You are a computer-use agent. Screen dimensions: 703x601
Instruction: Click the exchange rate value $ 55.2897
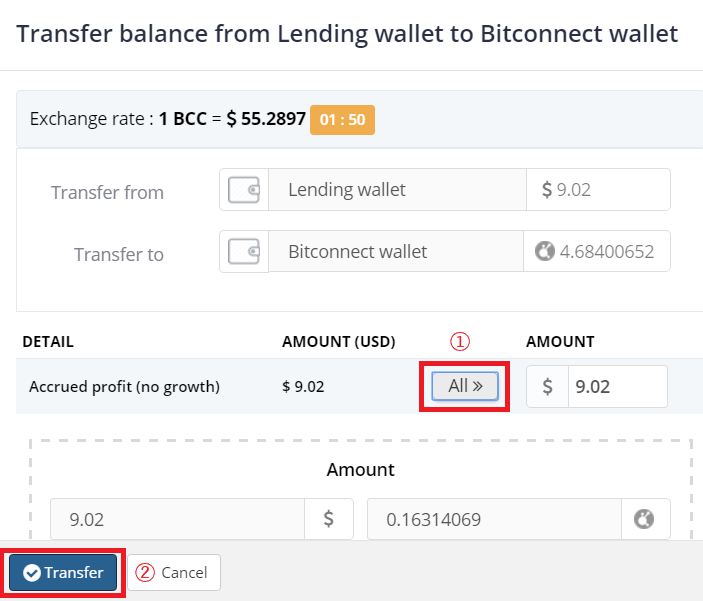pyautogui.click(x=266, y=120)
